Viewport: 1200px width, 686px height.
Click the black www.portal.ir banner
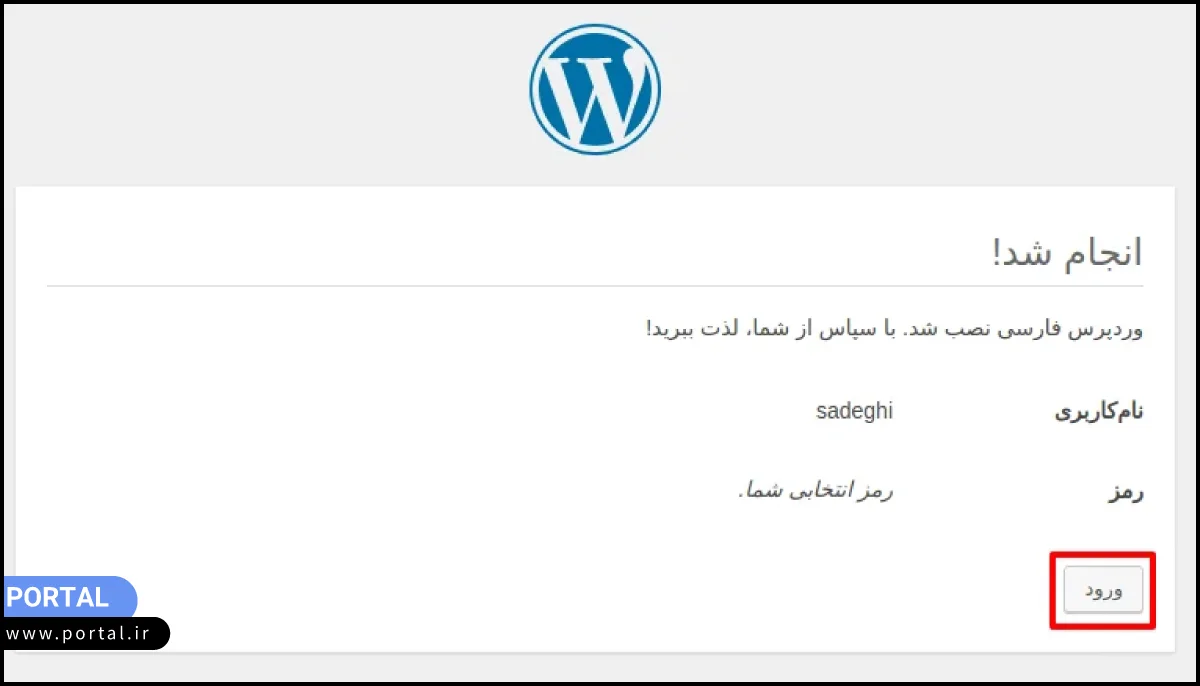tap(85, 633)
